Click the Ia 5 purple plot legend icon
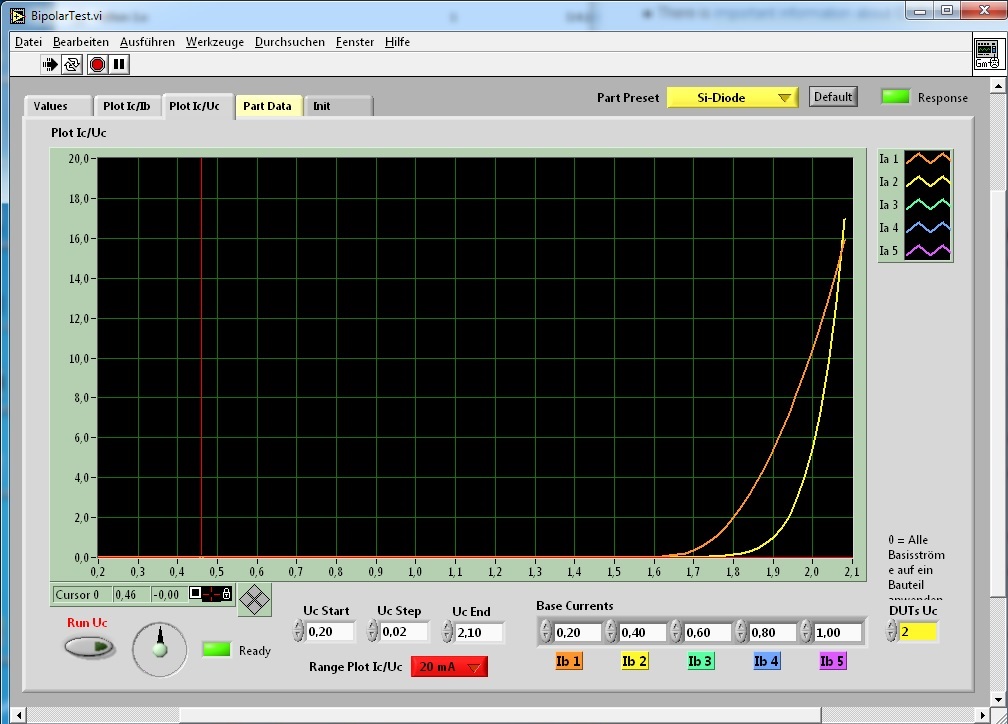Image resolution: width=1008 pixels, height=724 pixels. coord(928,250)
